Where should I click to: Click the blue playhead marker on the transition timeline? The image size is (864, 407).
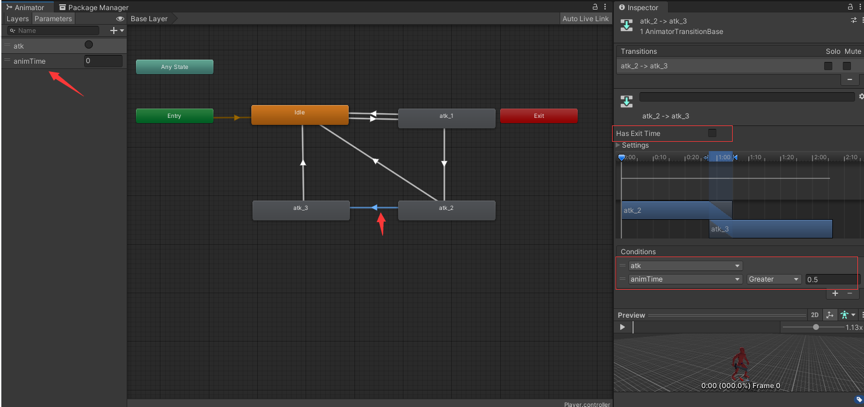(x=622, y=158)
